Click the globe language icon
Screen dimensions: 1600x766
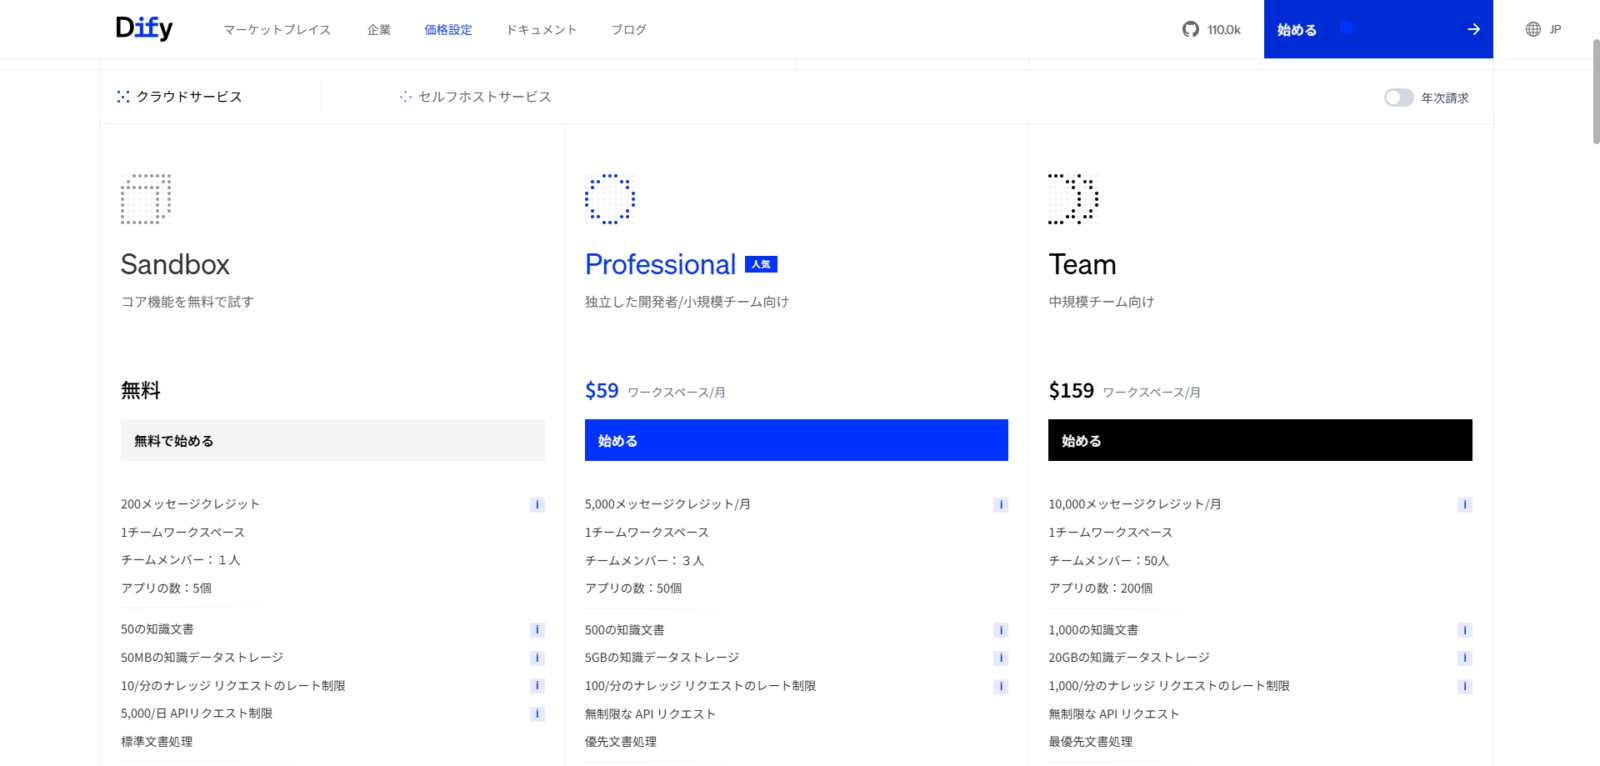[1533, 29]
